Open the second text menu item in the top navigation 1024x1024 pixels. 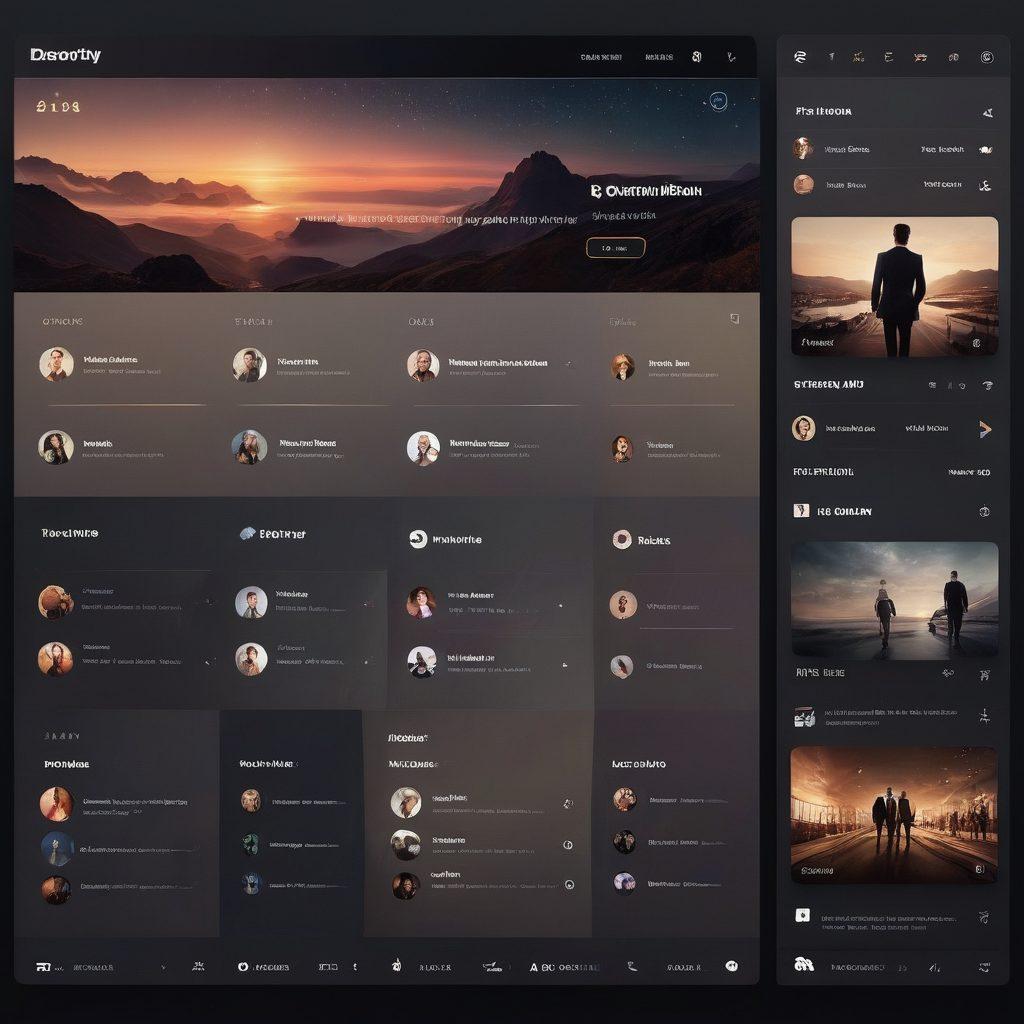click(x=659, y=58)
